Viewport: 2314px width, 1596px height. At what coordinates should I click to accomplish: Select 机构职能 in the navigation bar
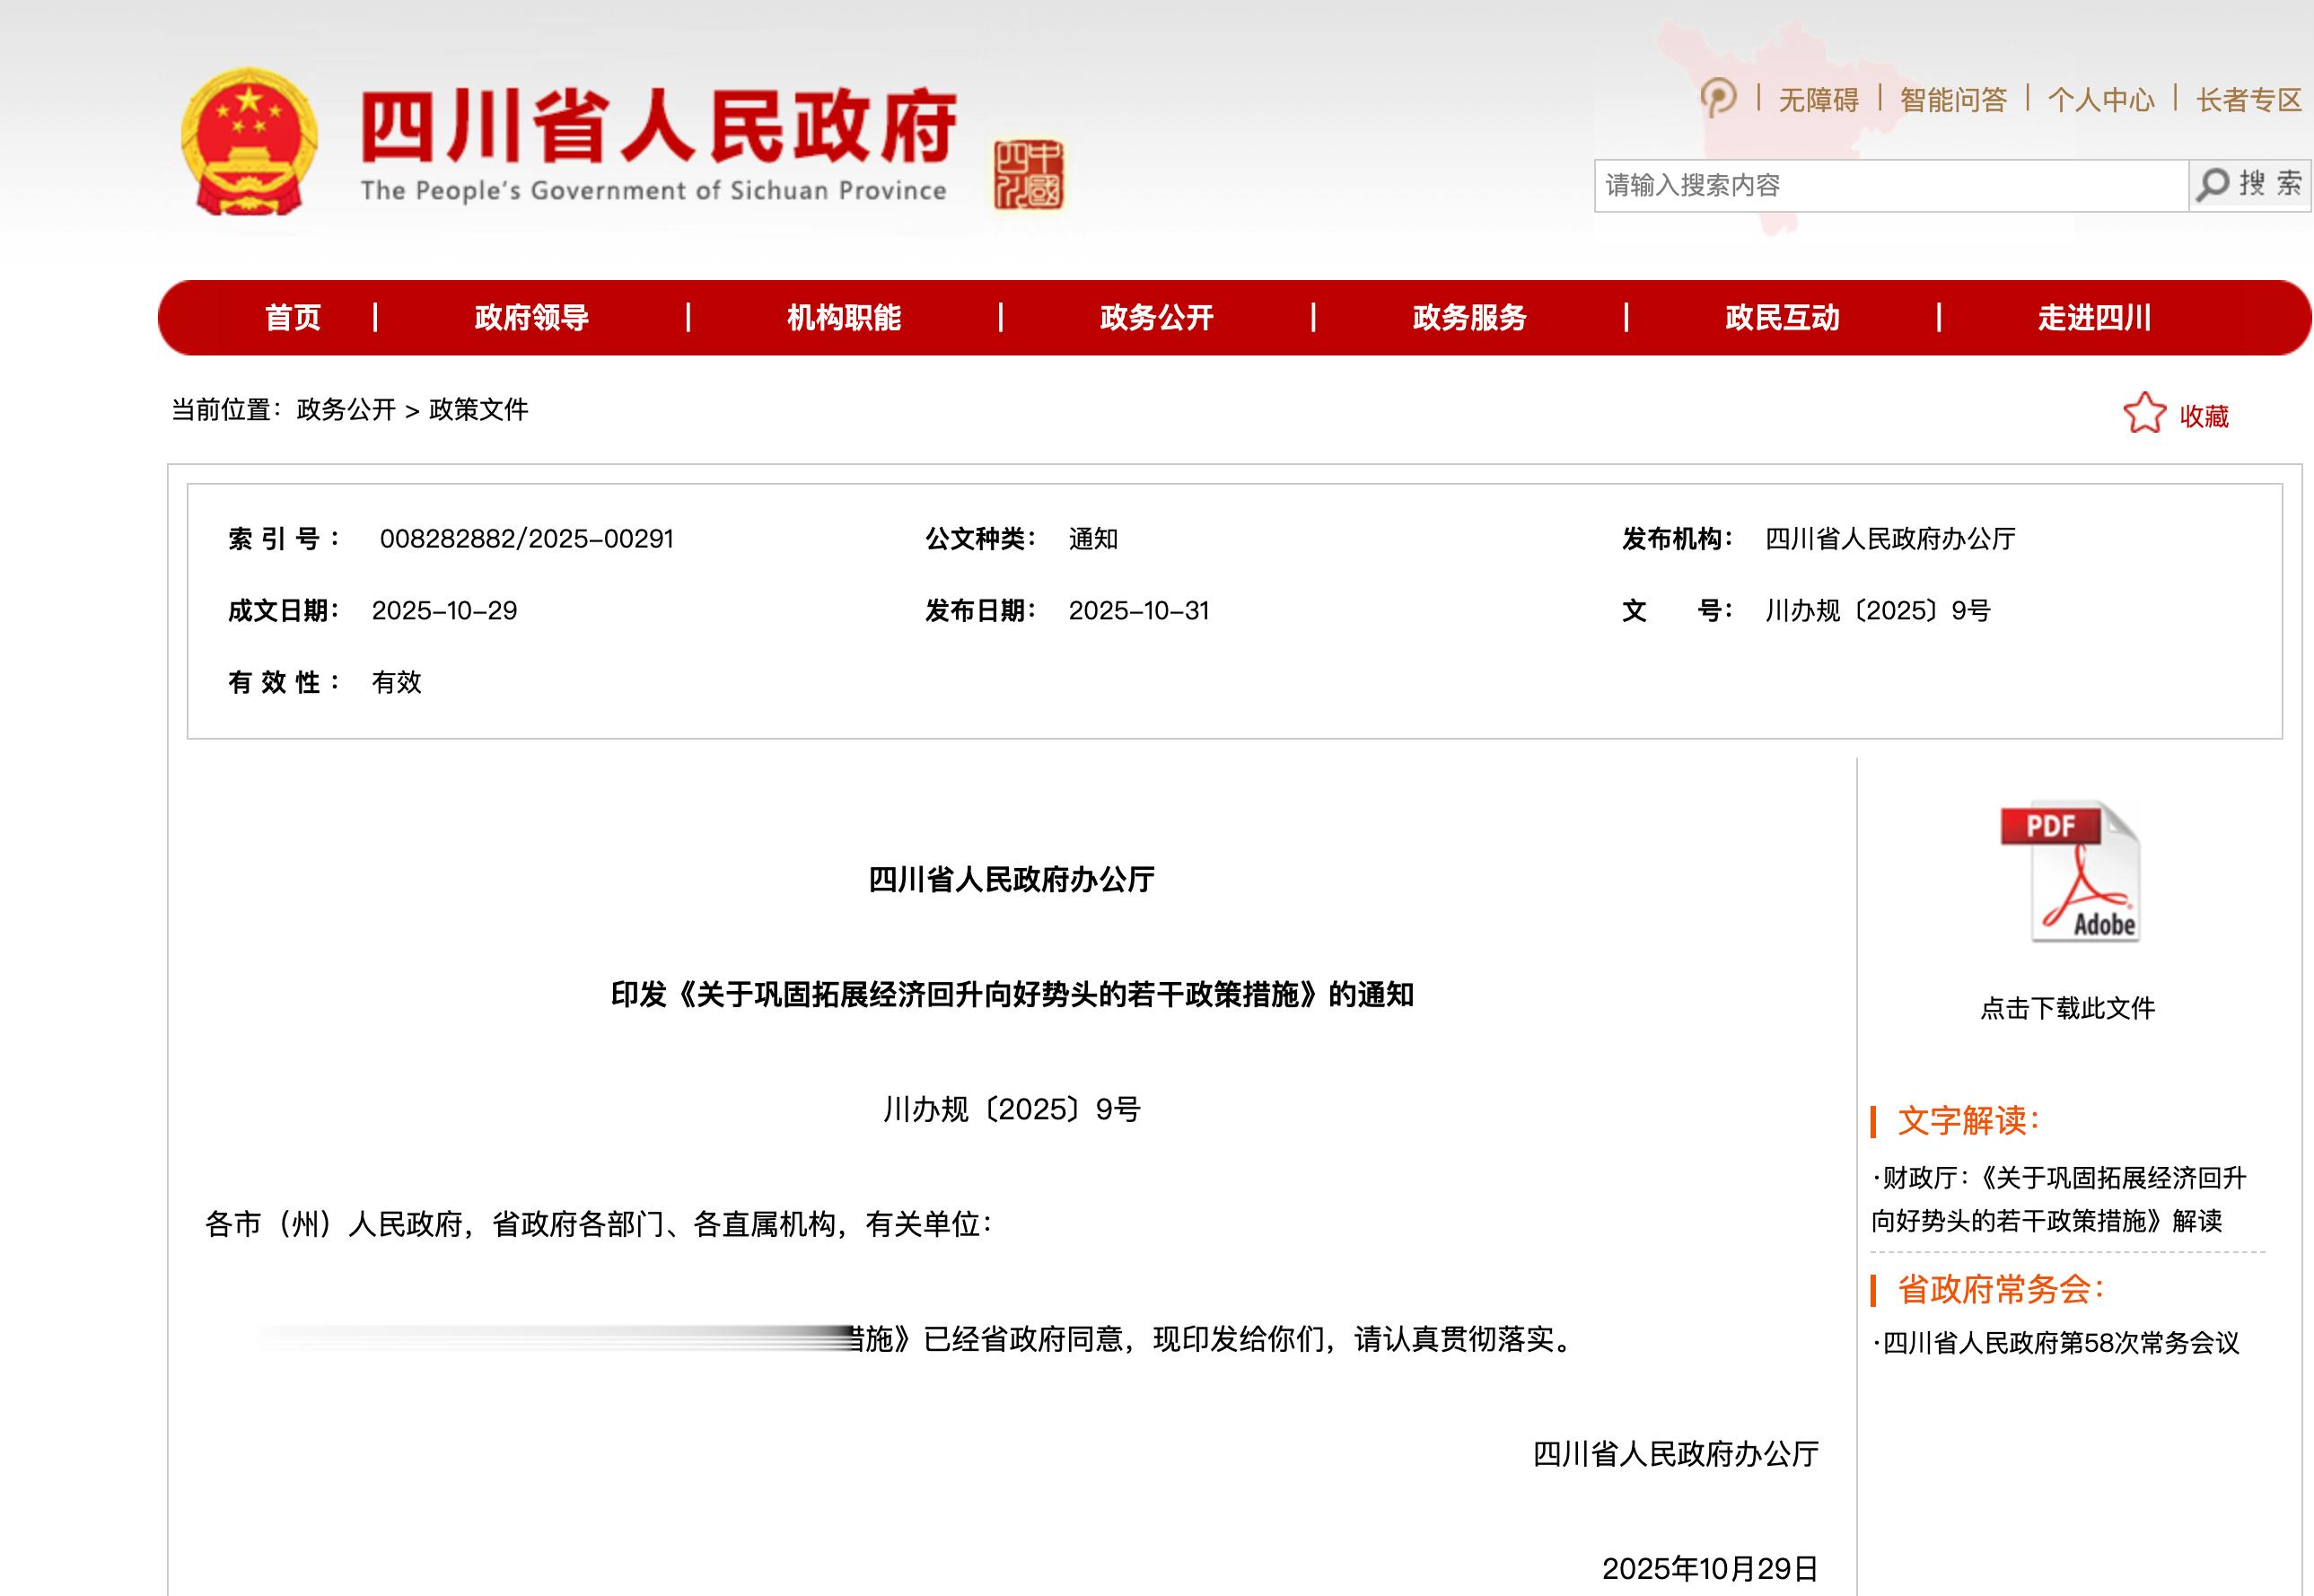pyautogui.click(x=843, y=318)
